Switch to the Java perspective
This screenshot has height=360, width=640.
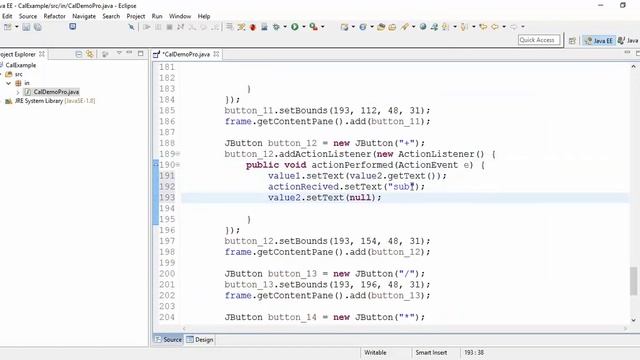tap(628, 40)
